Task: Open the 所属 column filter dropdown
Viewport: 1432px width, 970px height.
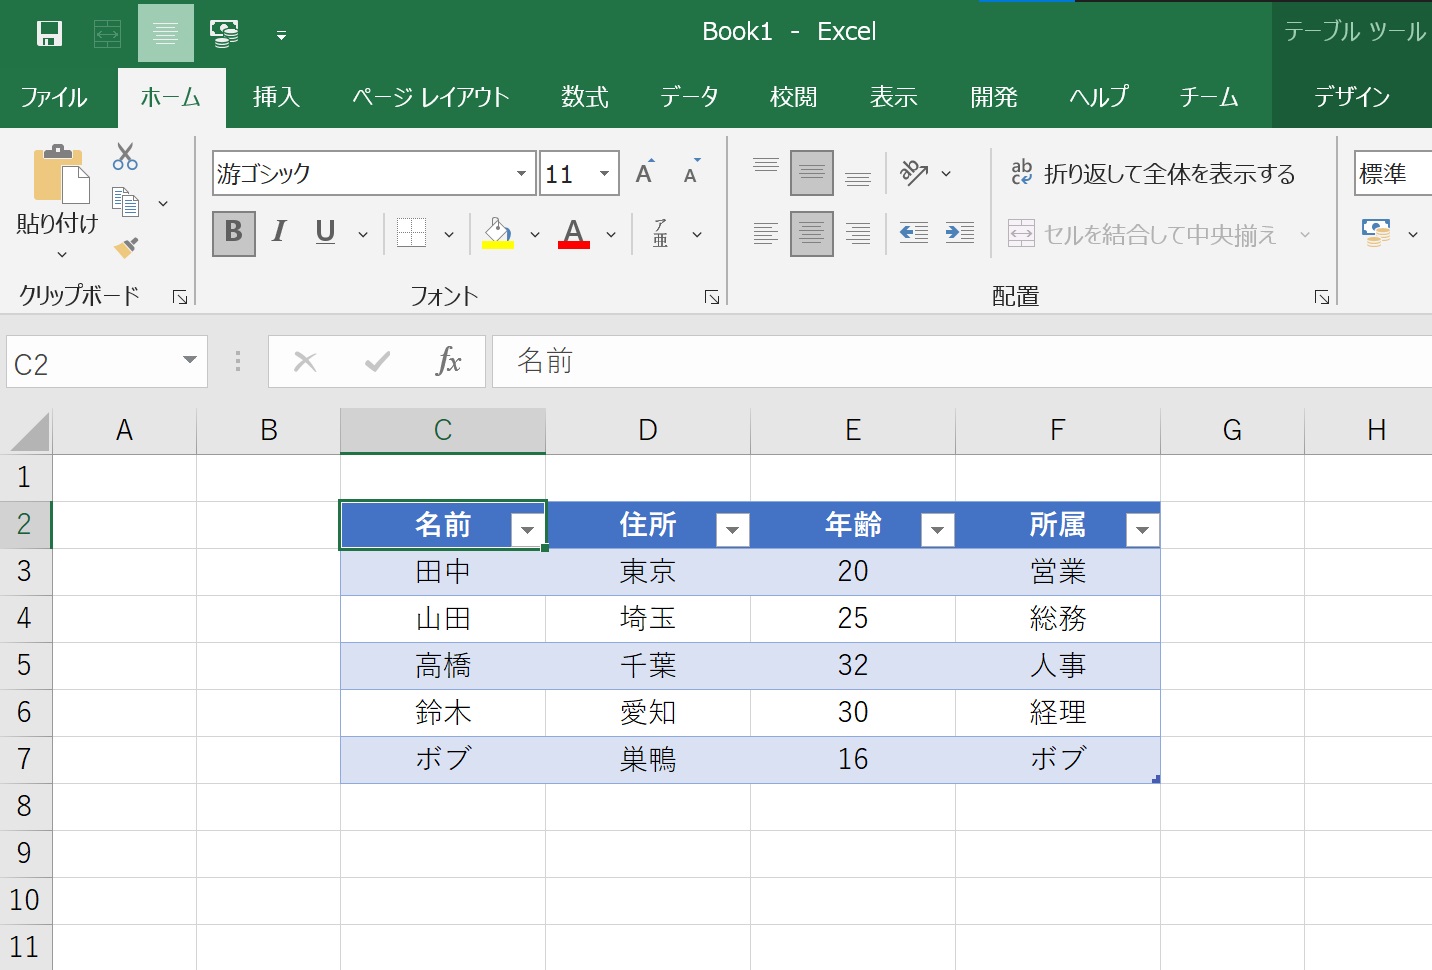Action: click(x=1142, y=530)
